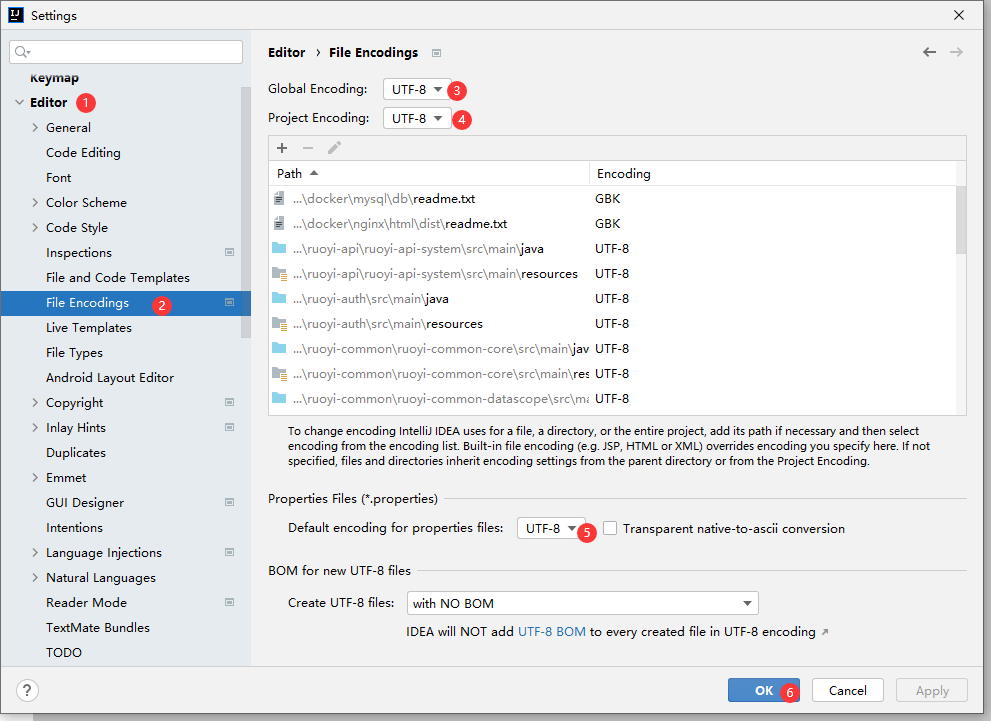Open TODO settings page
The width and height of the screenshot is (991, 721).
click(x=63, y=652)
